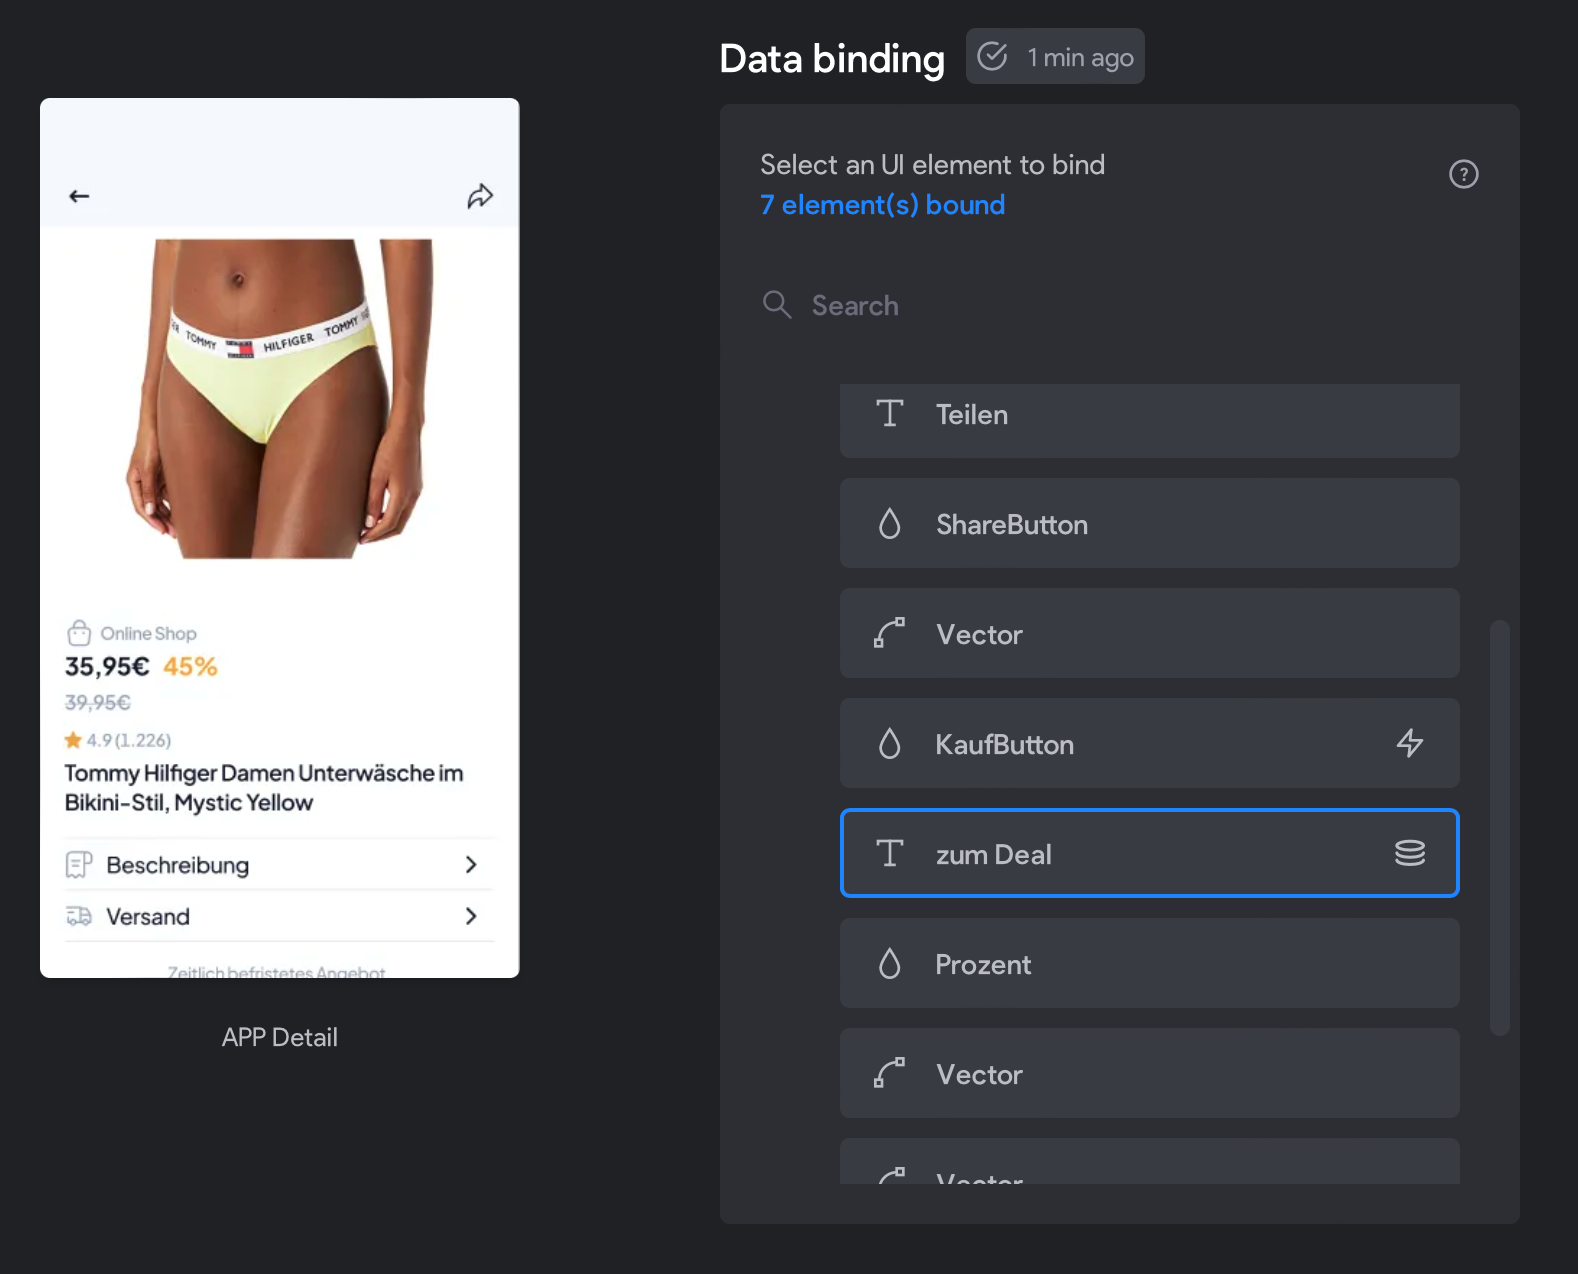The height and width of the screenshot is (1274, 1578).
Task: Select the ShareButton element label
Action: 1012,525
